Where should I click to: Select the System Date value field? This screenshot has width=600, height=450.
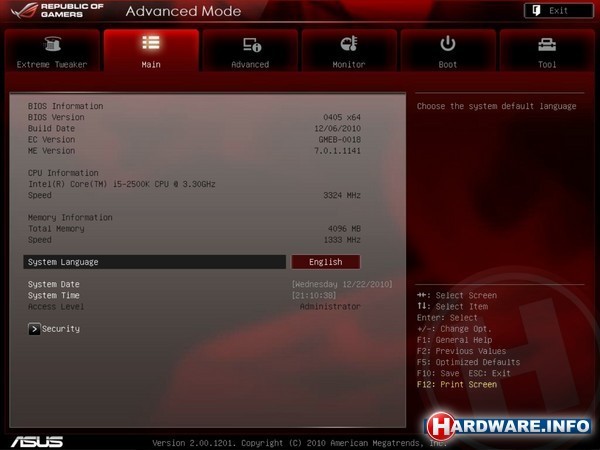pos(325,284)
